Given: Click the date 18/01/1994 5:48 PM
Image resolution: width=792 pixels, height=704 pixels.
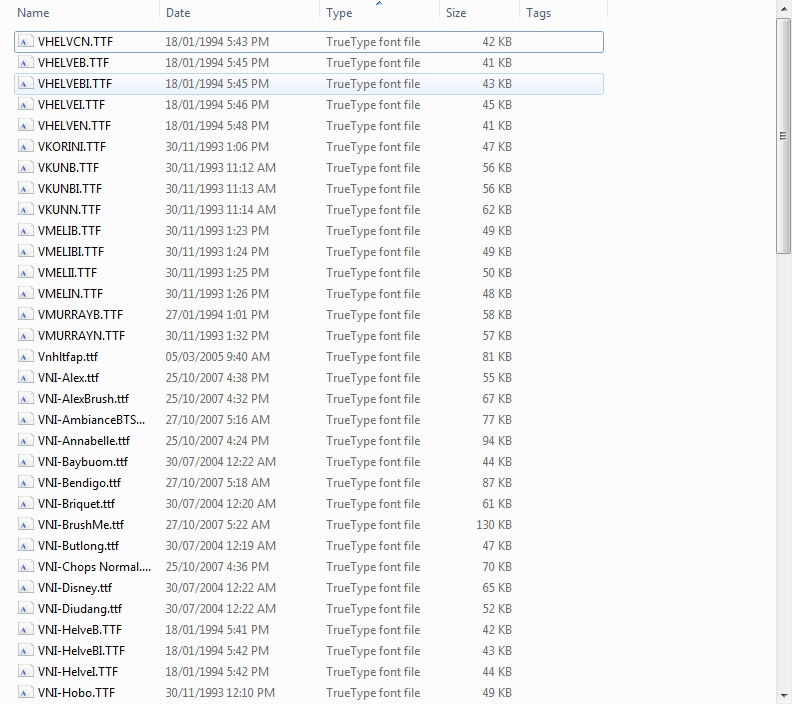Looking at the screenshot, I should (x=217, y=125).
